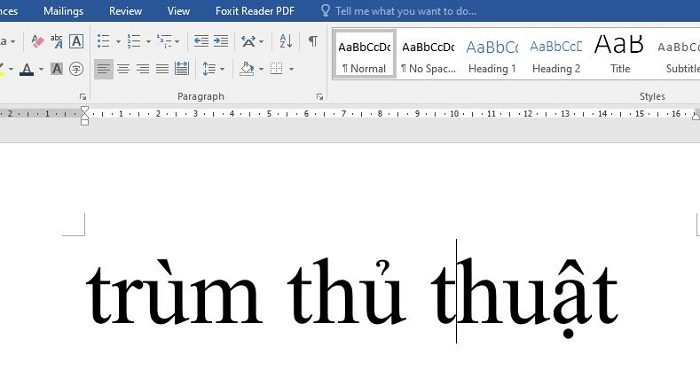Toggle Show/Hide paragraph marks
This screenshot has width=700, height=375.
click(x=313, y=42)
